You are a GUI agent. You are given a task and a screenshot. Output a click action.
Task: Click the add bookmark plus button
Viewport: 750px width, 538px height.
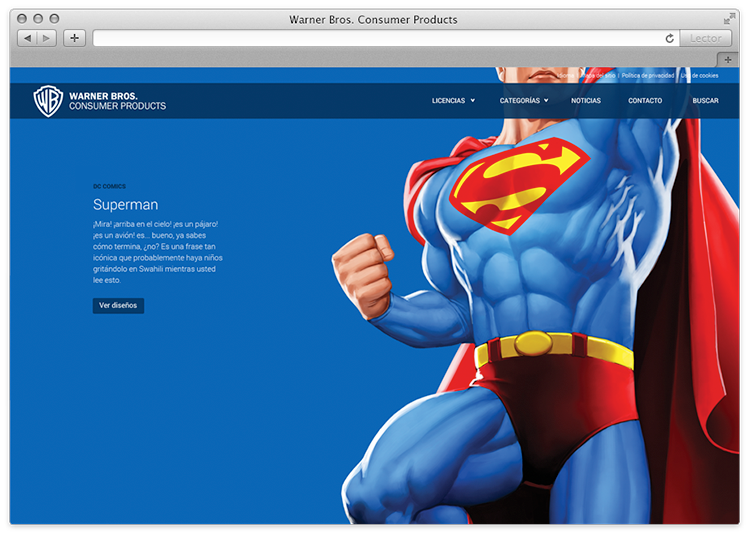[x=74, y=38]
